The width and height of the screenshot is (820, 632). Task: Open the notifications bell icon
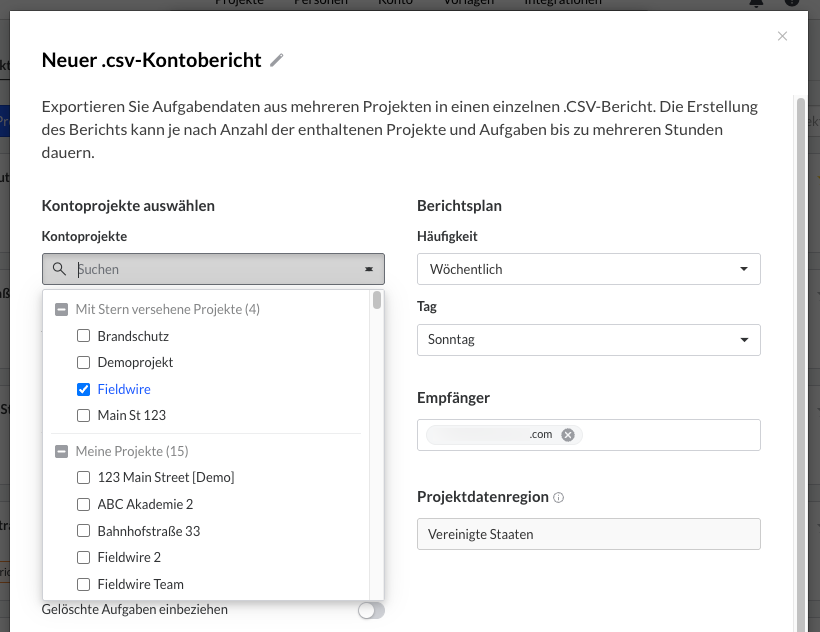coord(755,3)
